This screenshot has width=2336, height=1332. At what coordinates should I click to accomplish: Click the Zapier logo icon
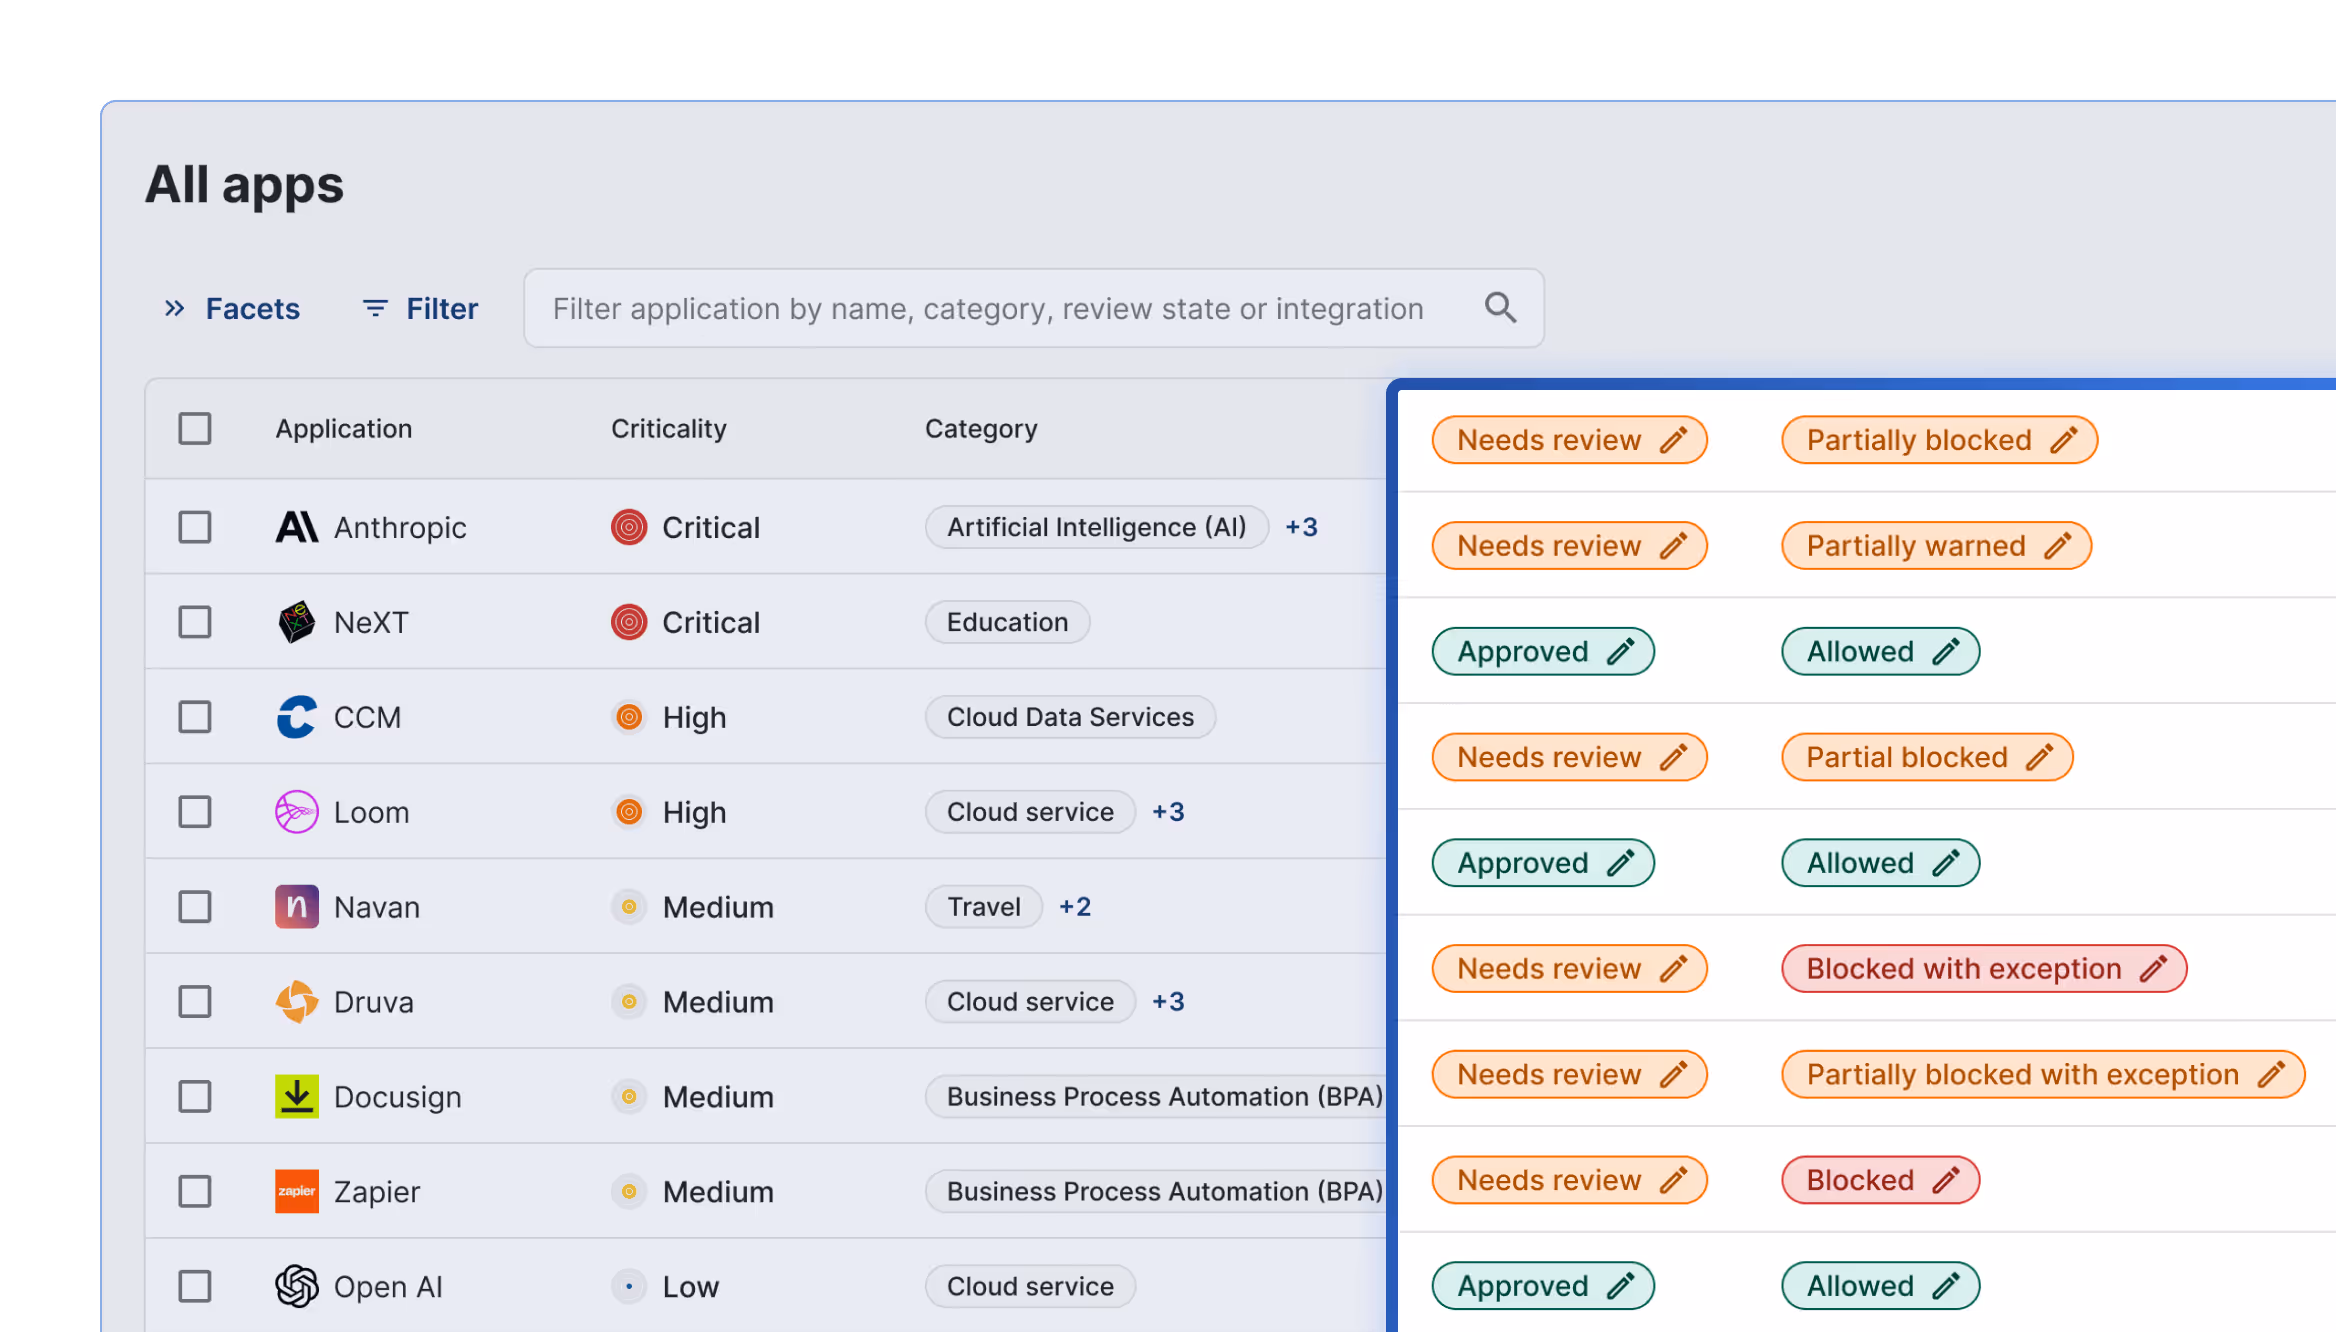point(297,1192)
